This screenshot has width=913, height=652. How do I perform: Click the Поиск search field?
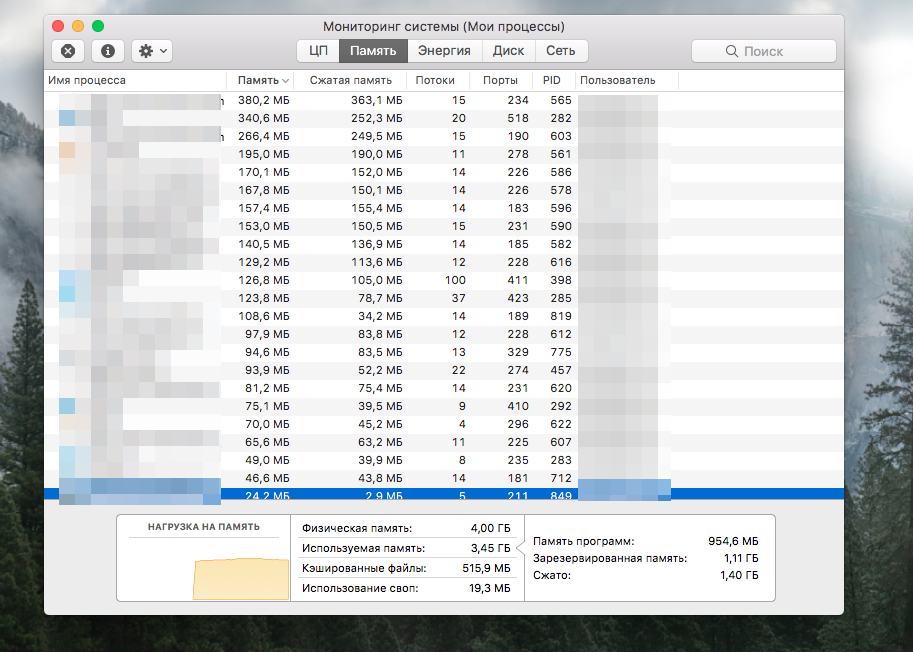764,51
